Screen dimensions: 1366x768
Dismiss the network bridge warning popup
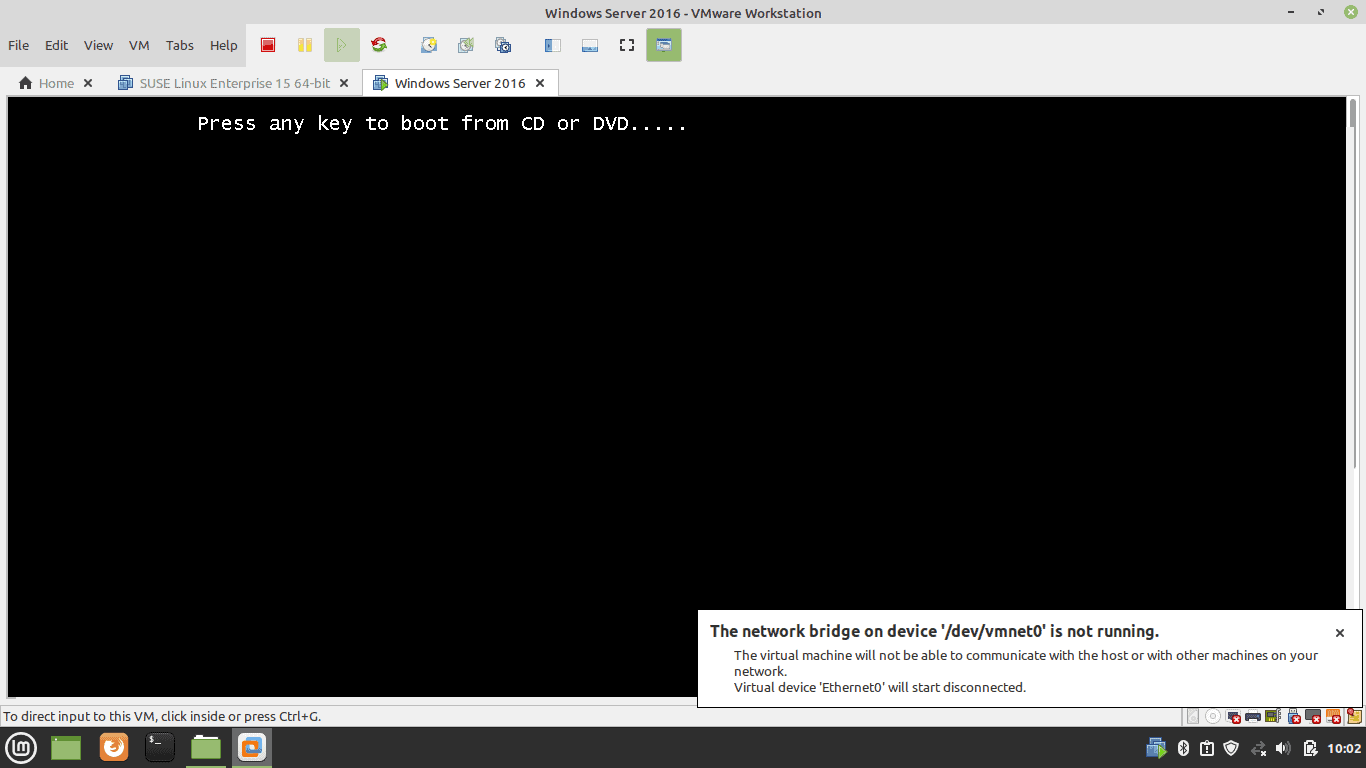coord(1340,633)
